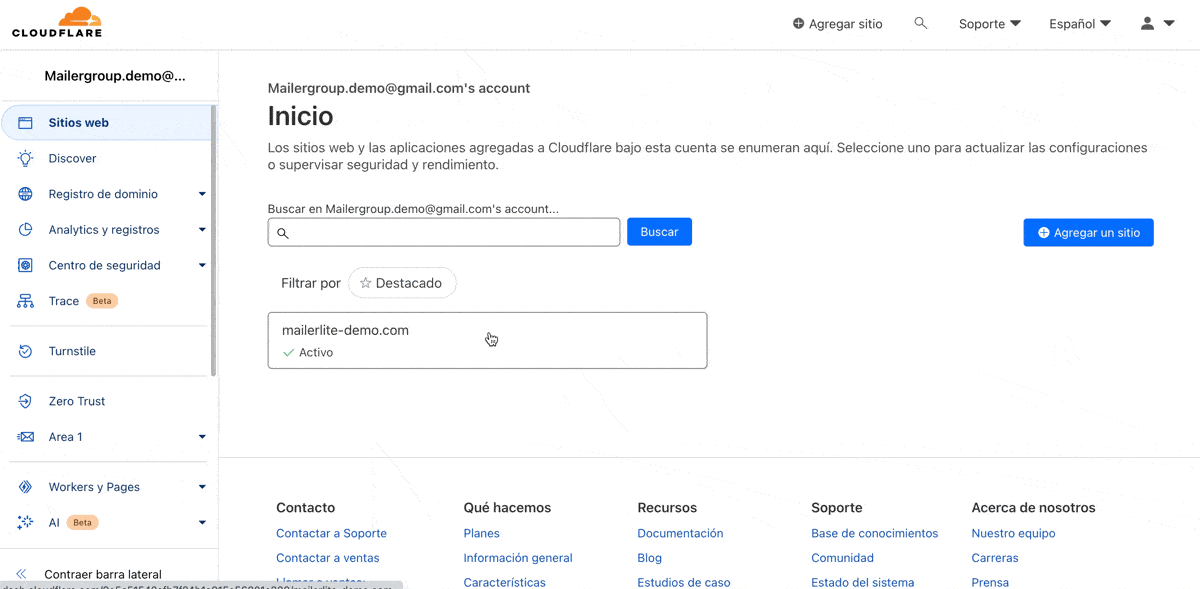
Task: Open Estudios de caso link
Action: tap(684, 582)
